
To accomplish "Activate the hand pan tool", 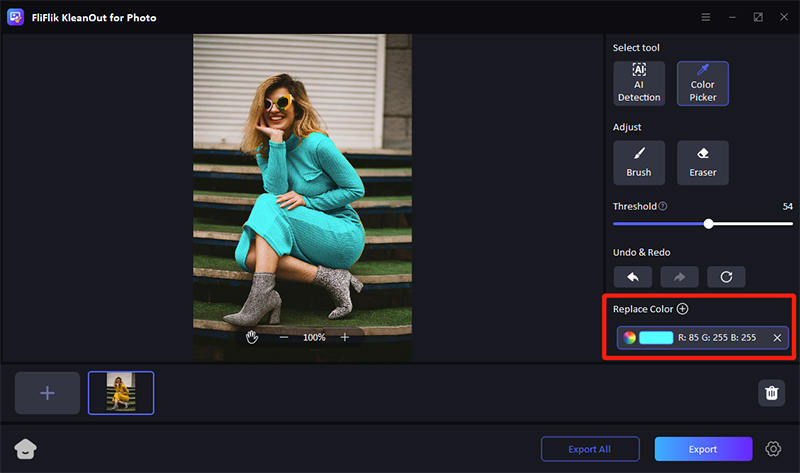I will (x=252, y=337).
